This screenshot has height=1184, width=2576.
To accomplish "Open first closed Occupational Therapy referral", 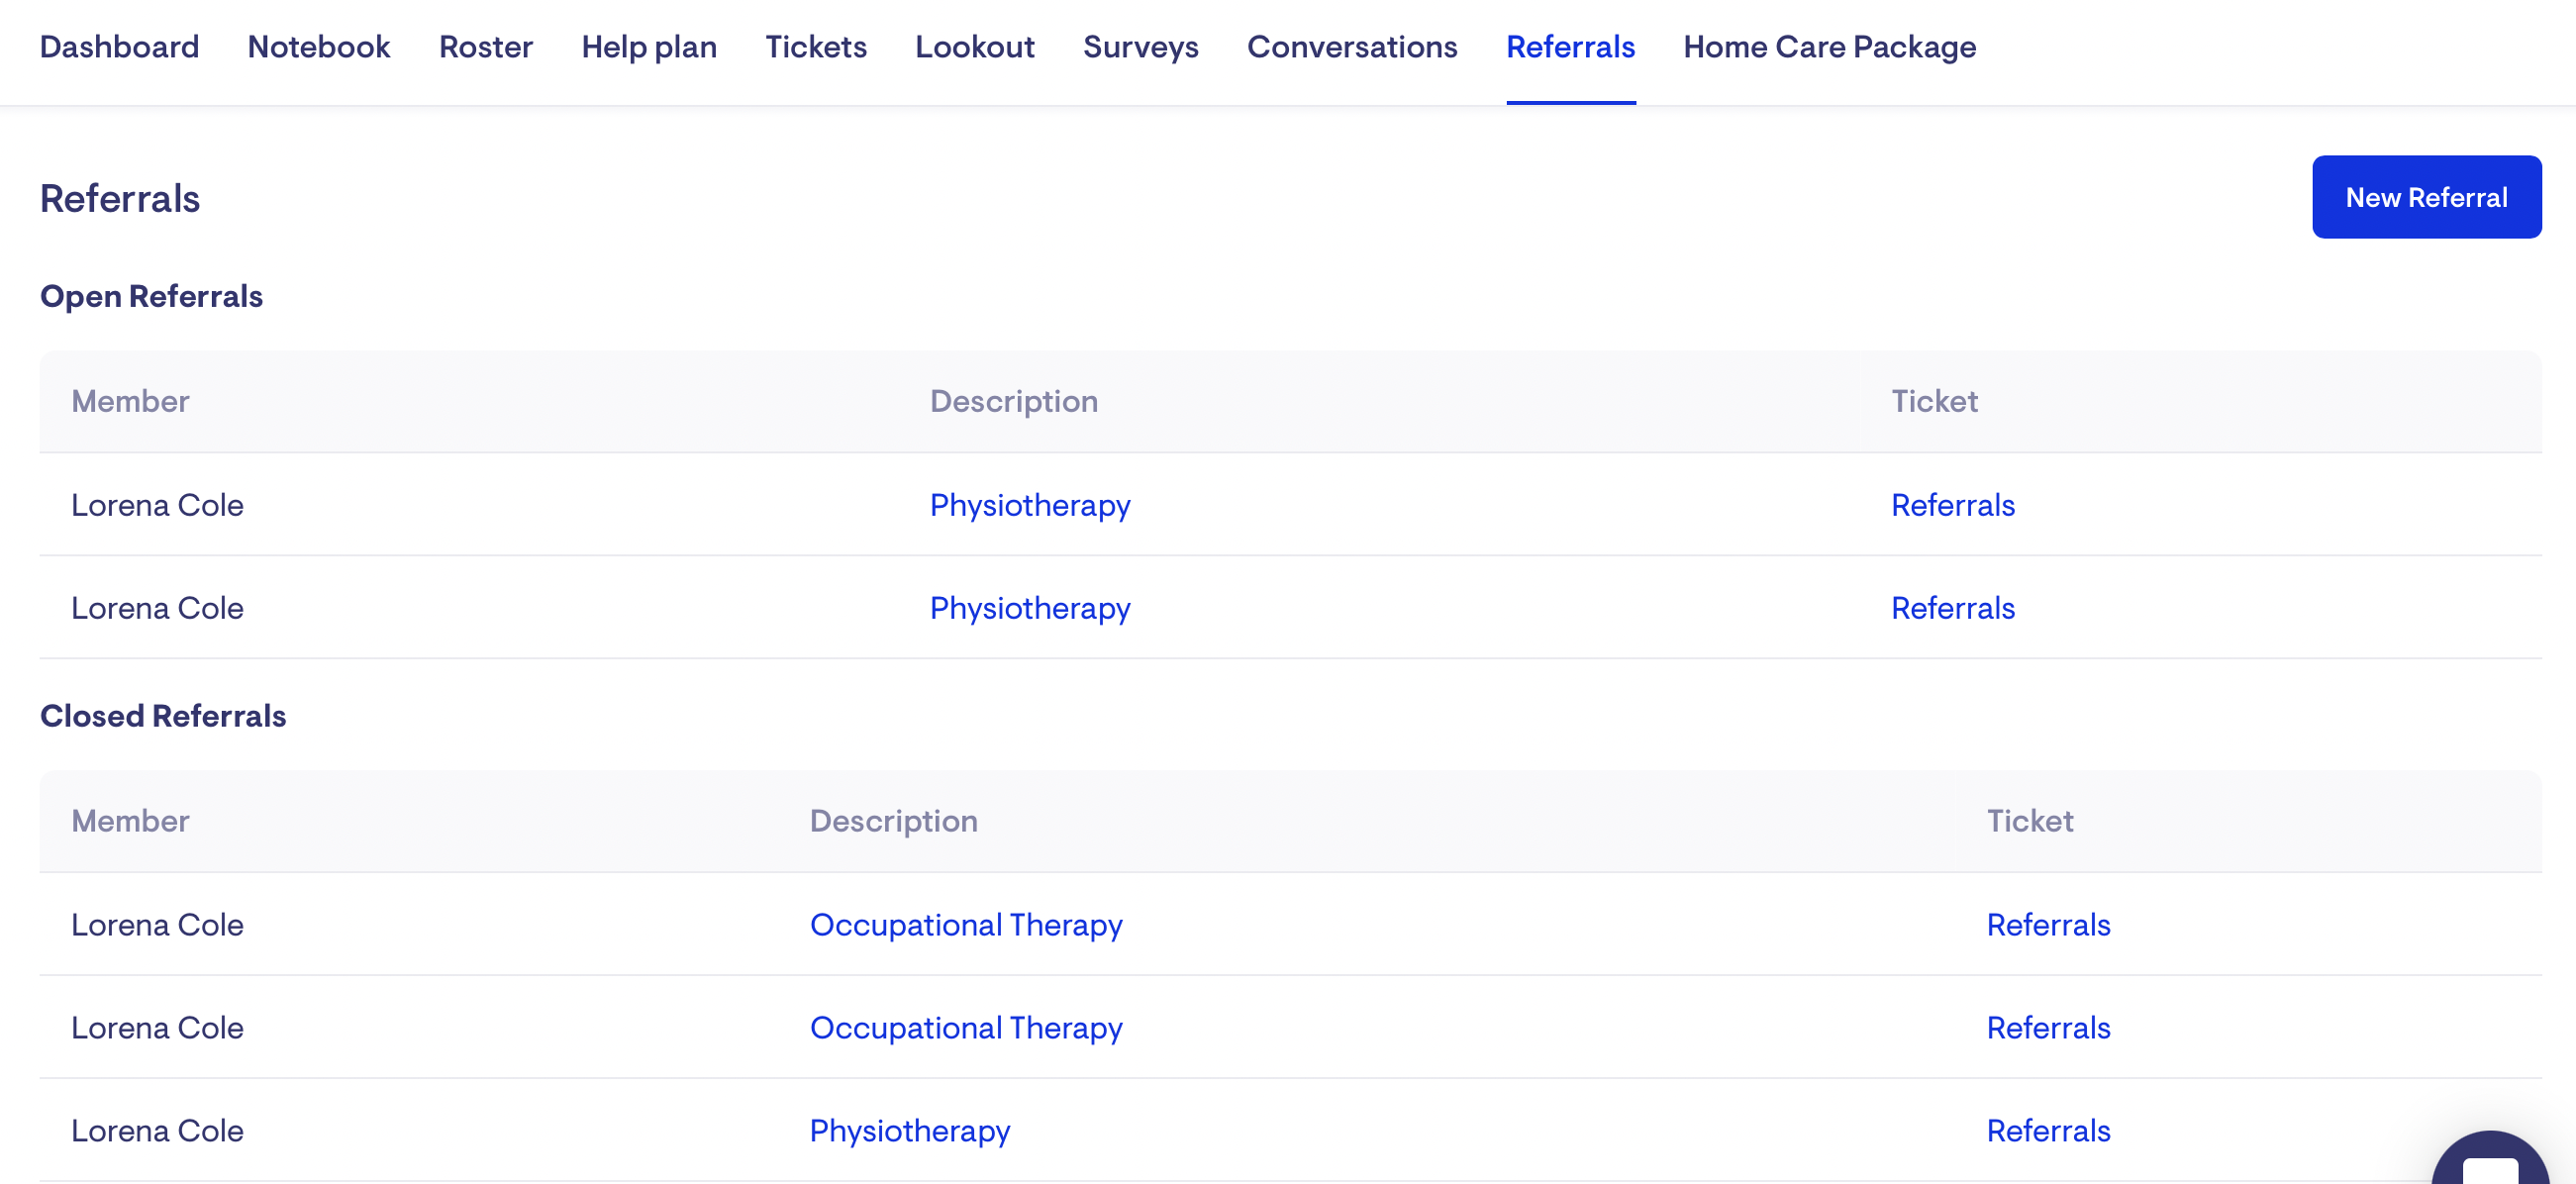I will (x=966, y=925).
